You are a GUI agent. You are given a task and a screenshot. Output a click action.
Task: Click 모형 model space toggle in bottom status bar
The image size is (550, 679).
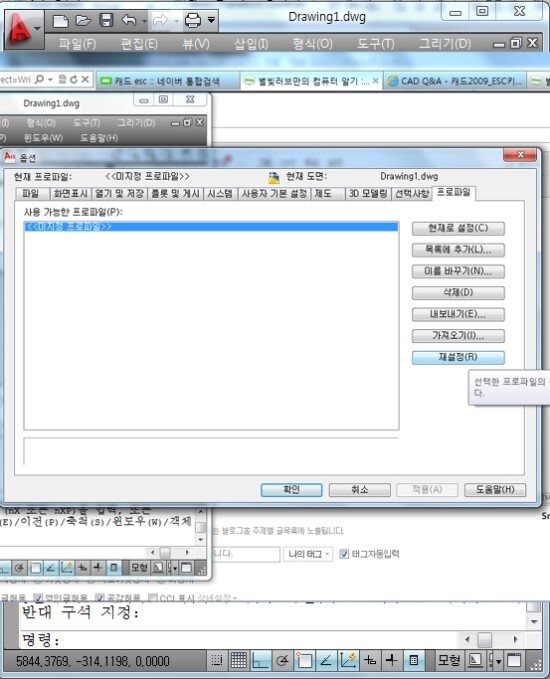tap(449, 660)
